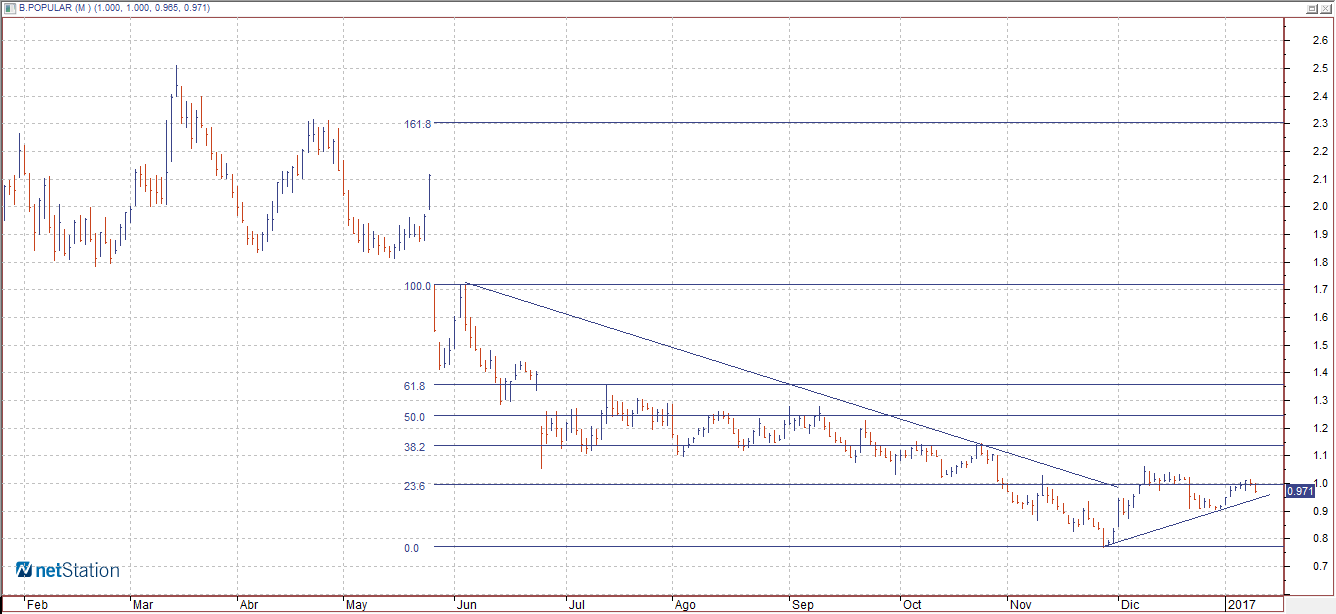
Task: Select the 50.0 Fibonacci level label
Action: pos(414,417)
